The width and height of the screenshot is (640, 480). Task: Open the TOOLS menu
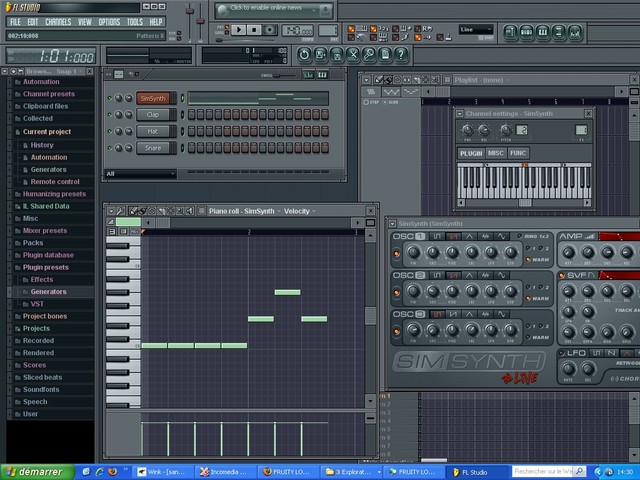[x=134, y=21]
